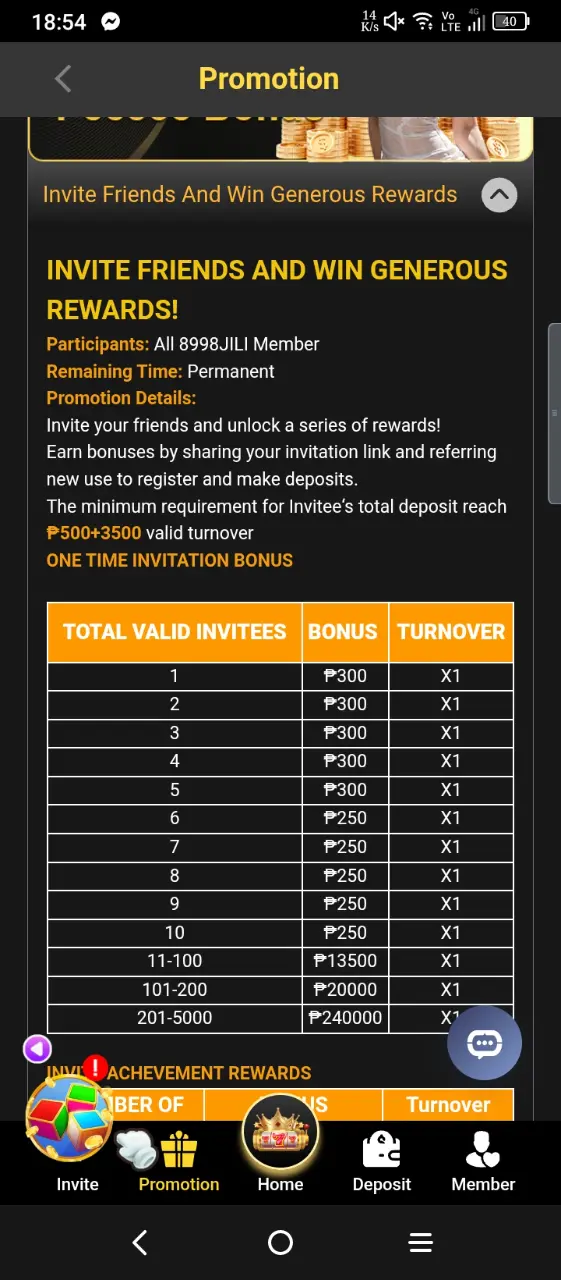Click the page scrollbar handle
561x1280 pixels.
pyautogui.click(x=555, y=414)
